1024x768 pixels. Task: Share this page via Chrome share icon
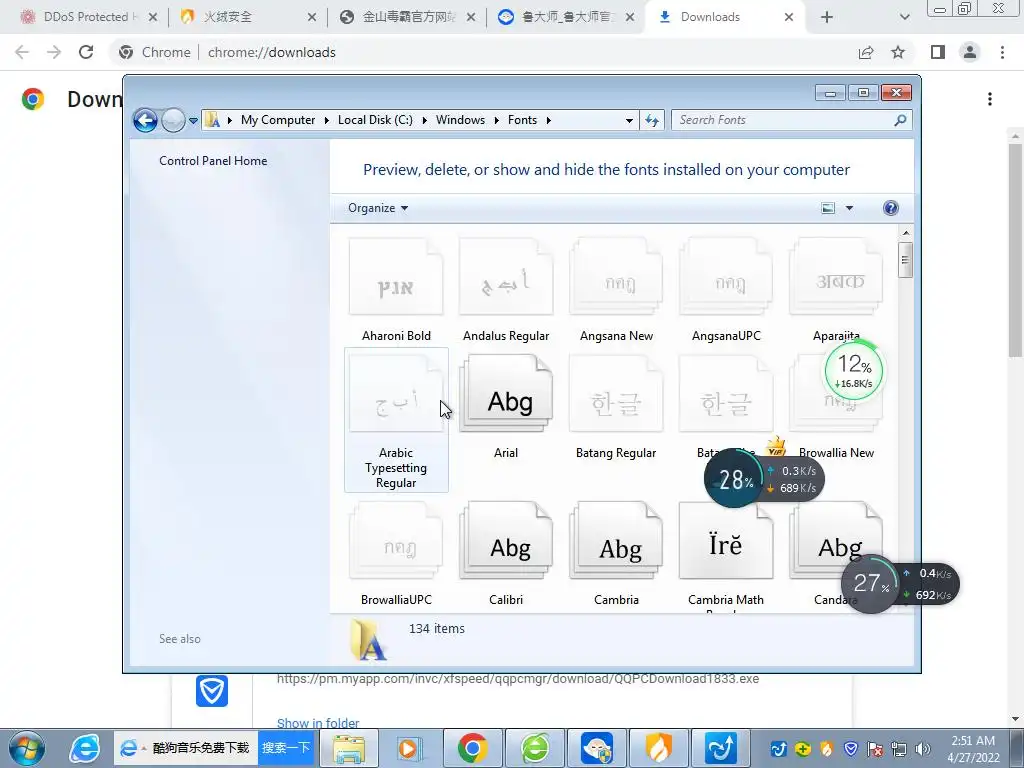[x=866, y=52]
